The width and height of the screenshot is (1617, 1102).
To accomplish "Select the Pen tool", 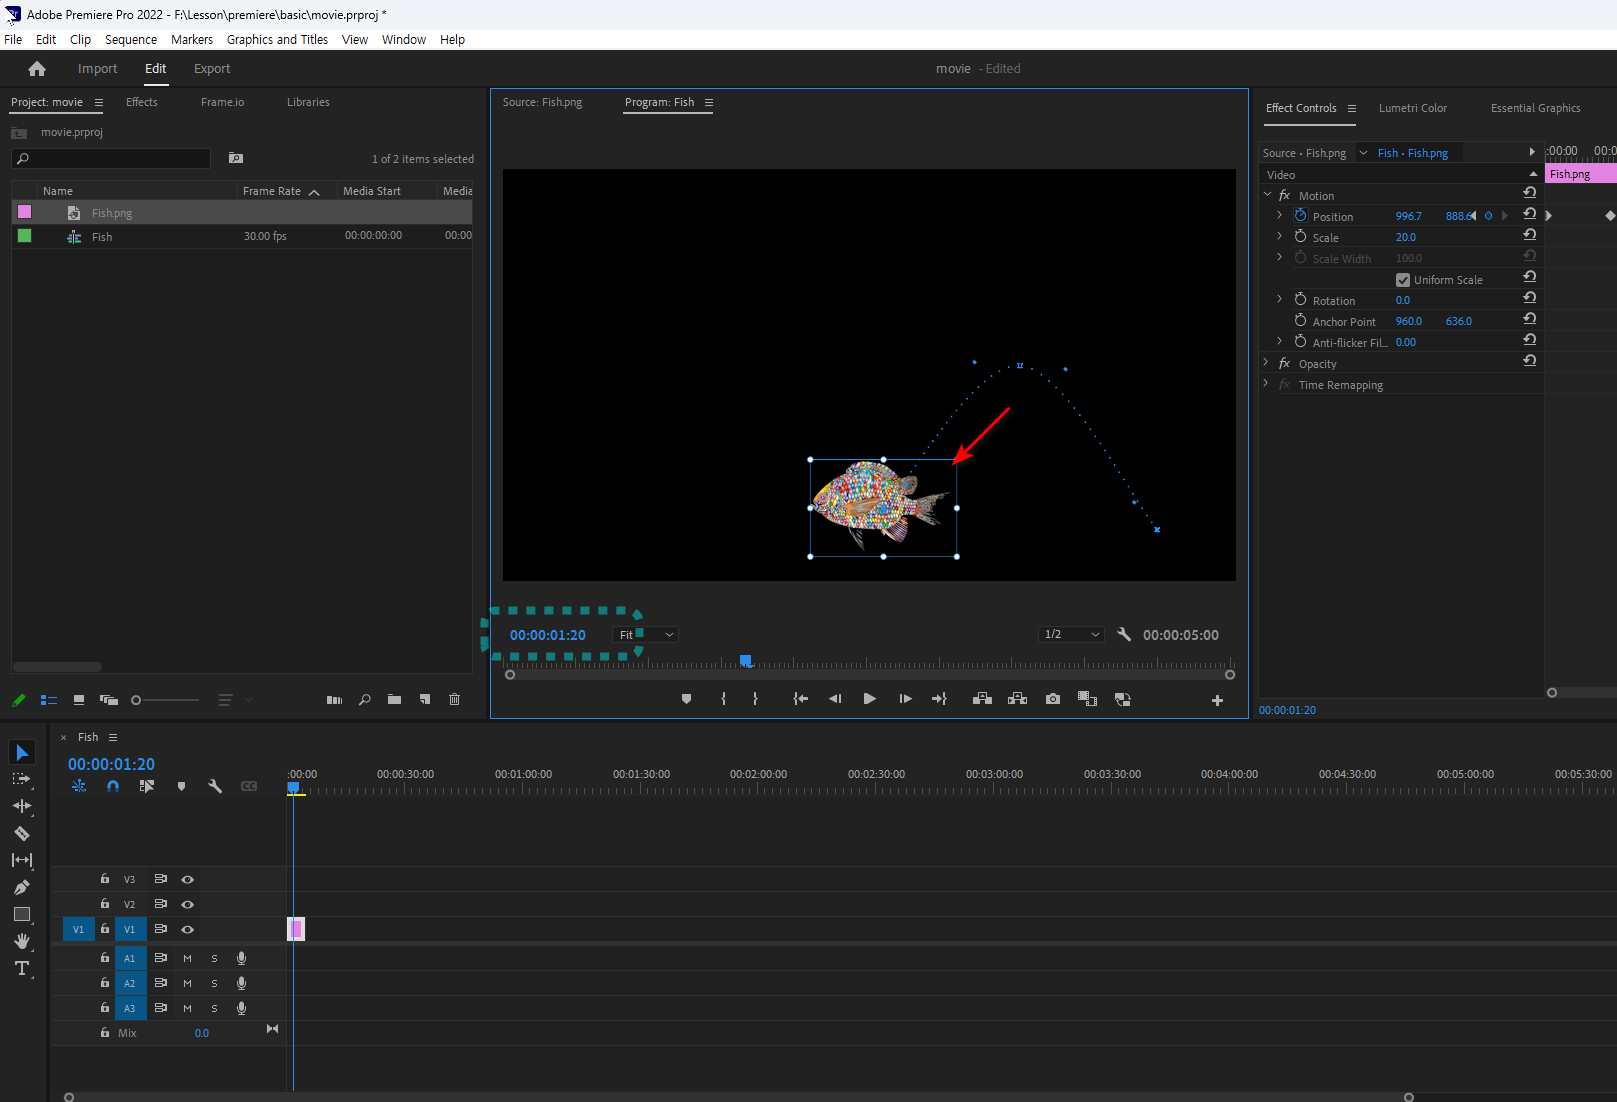I will pos(22,887).
